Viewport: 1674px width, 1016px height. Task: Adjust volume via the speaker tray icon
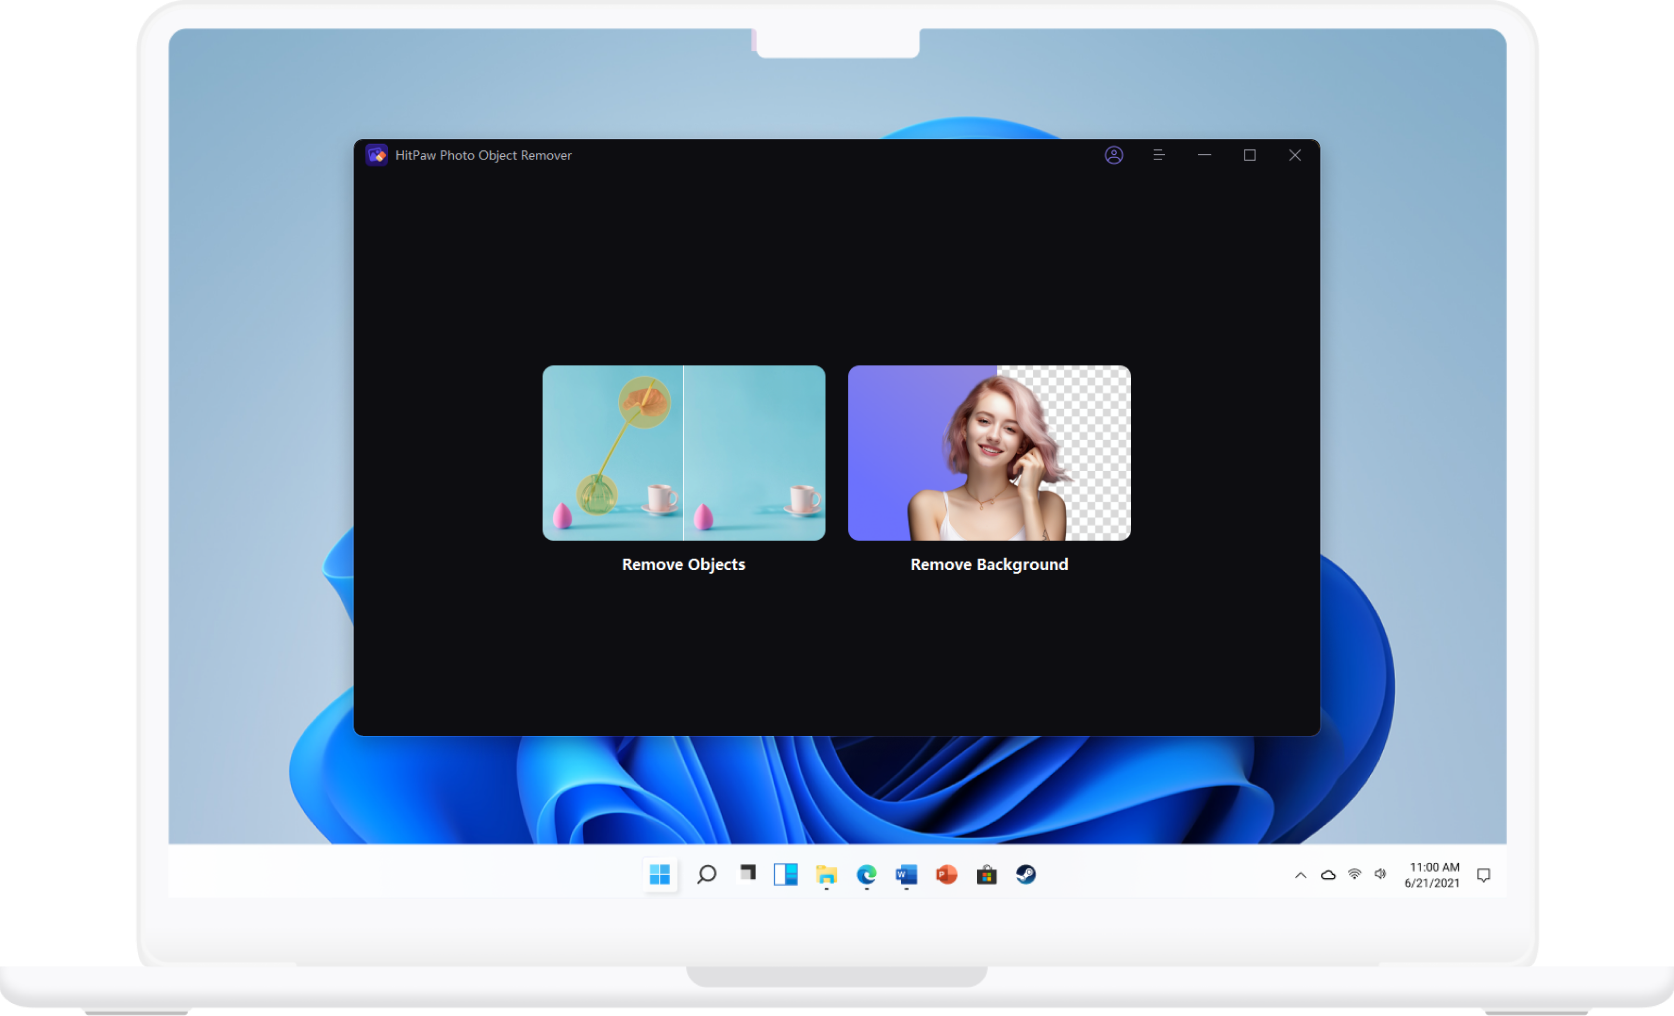pyautogui.click(x=1381, y=874)
